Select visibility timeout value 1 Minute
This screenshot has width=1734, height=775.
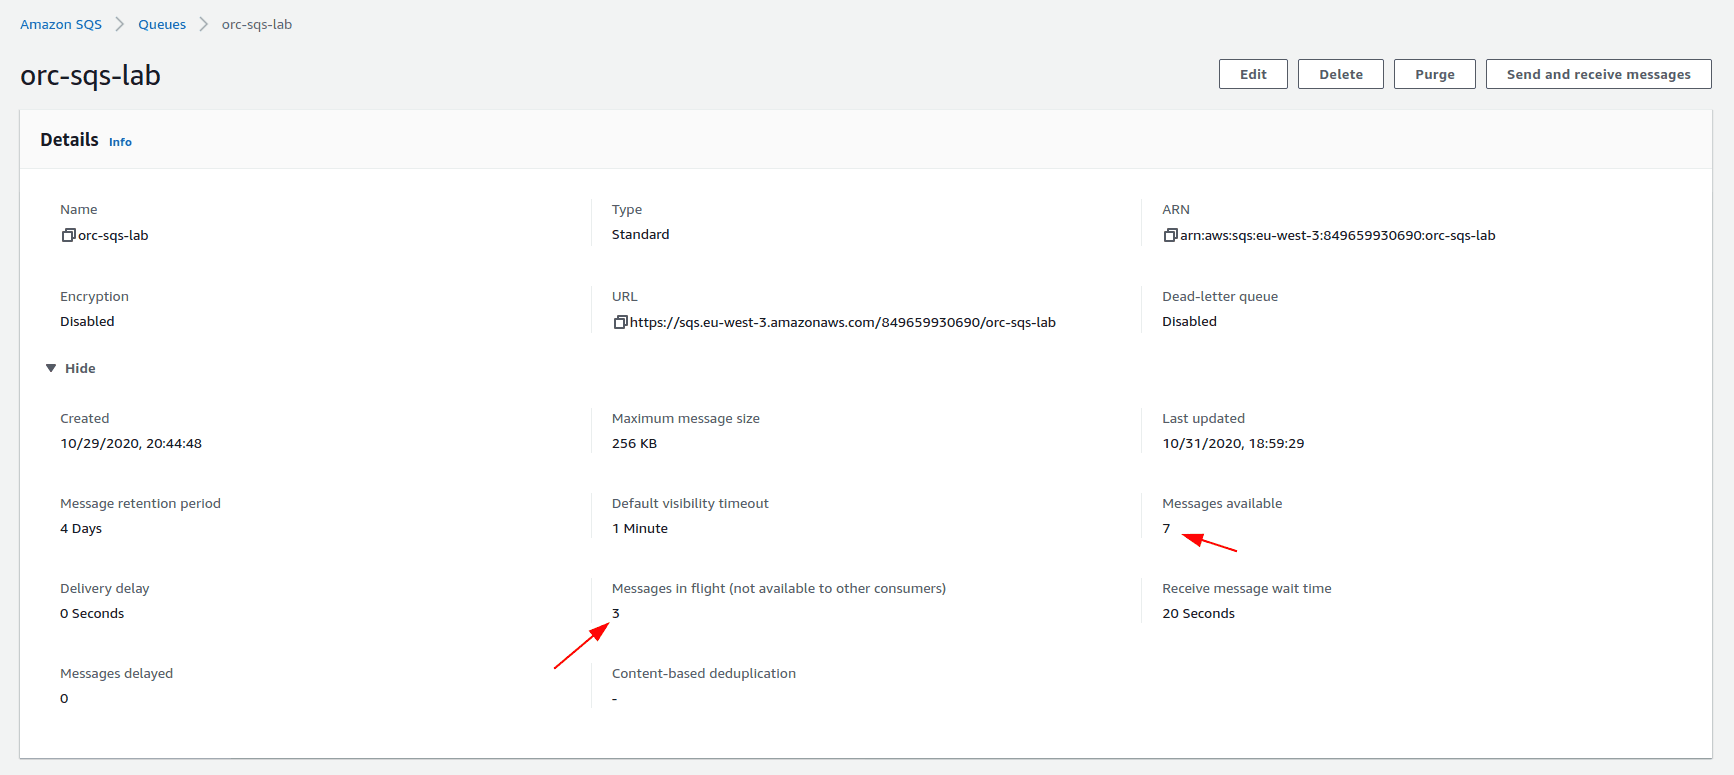tap(640, 528)
